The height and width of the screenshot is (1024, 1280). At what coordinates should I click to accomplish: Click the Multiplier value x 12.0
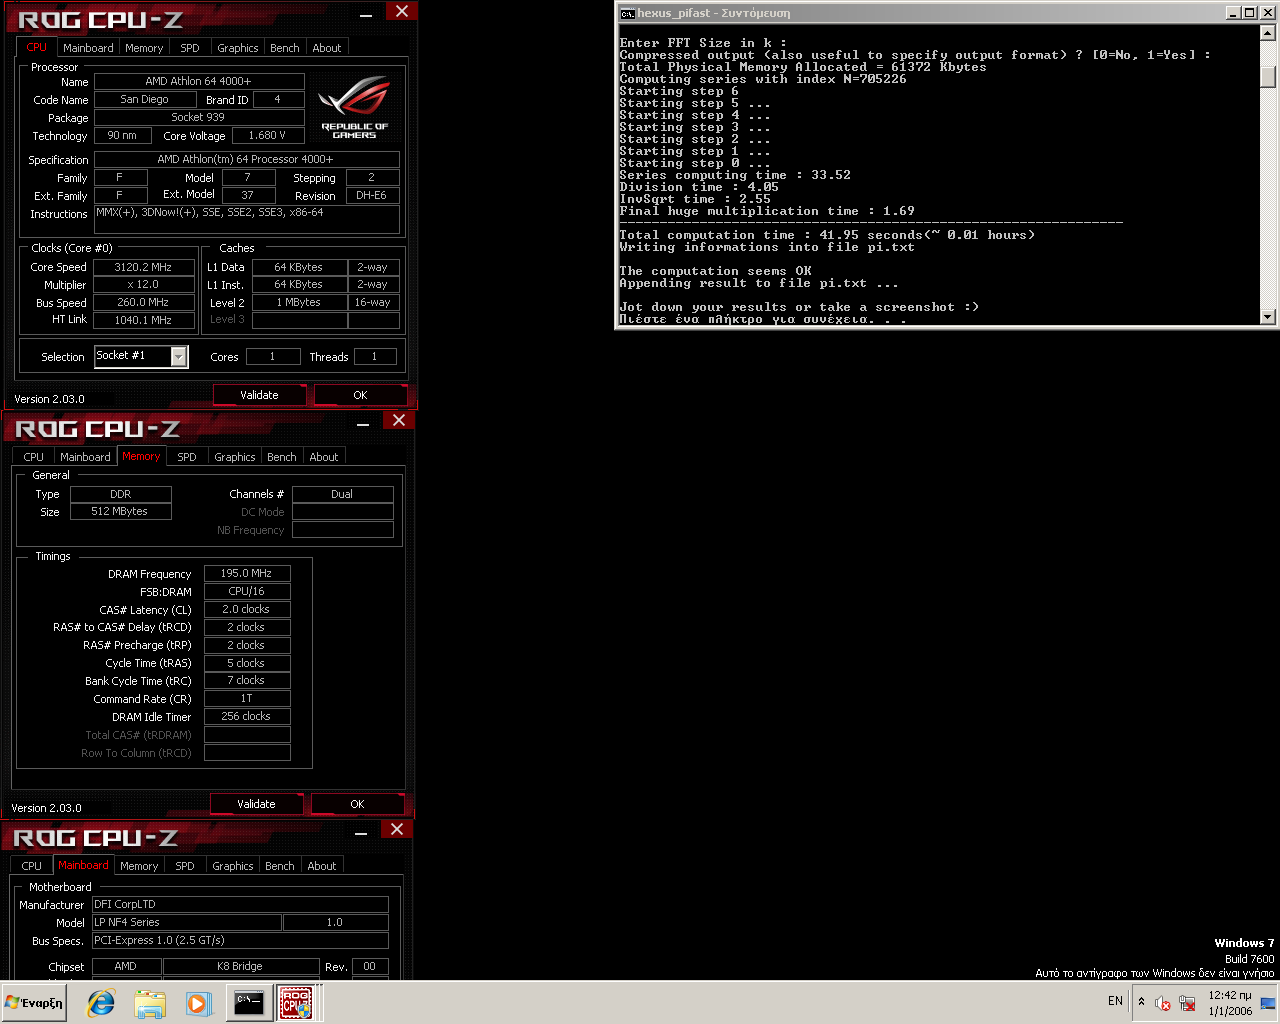coord(143,284)
